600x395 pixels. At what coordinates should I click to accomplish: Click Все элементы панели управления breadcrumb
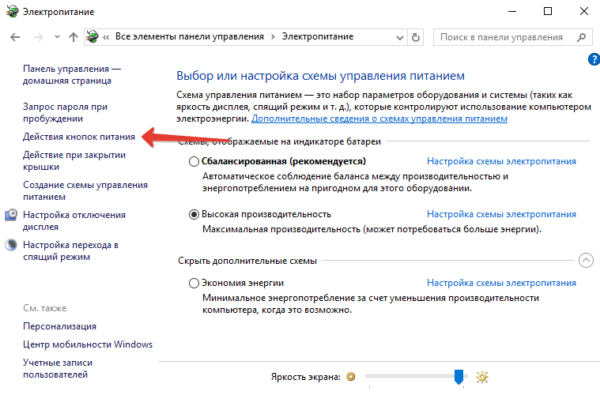(189, 37)
